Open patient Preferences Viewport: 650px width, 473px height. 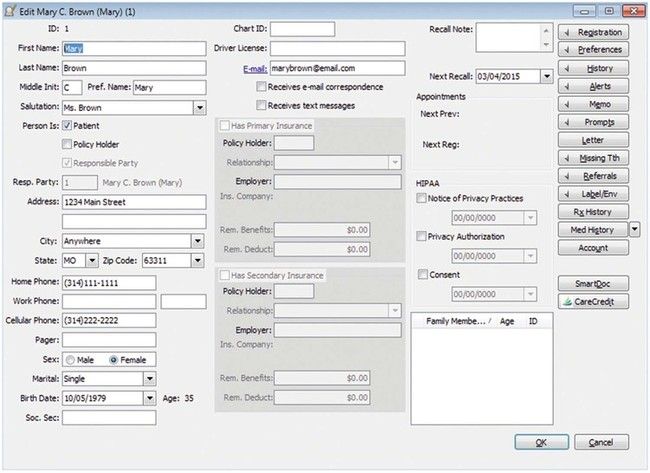click(592, 50)
